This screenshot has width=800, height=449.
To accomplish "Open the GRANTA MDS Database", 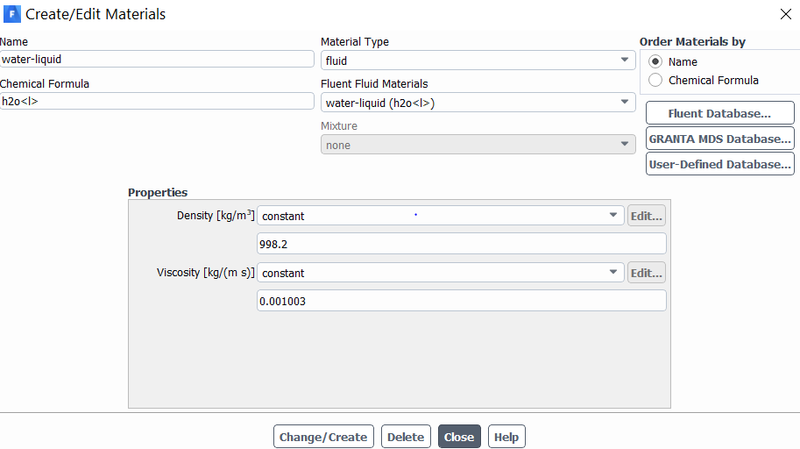I will [x=720, y=139].
